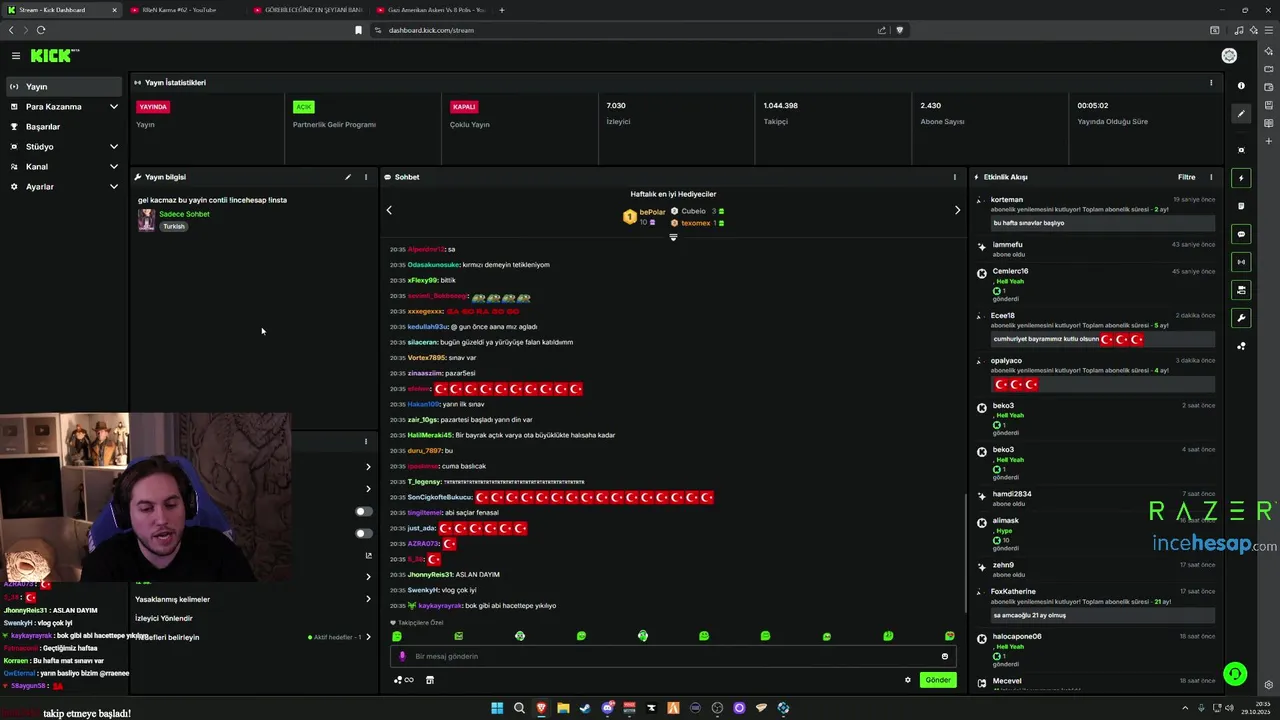Edit stream info with pencil icon
Screen dimensions: 1280x720
click(x=348, y=177)
